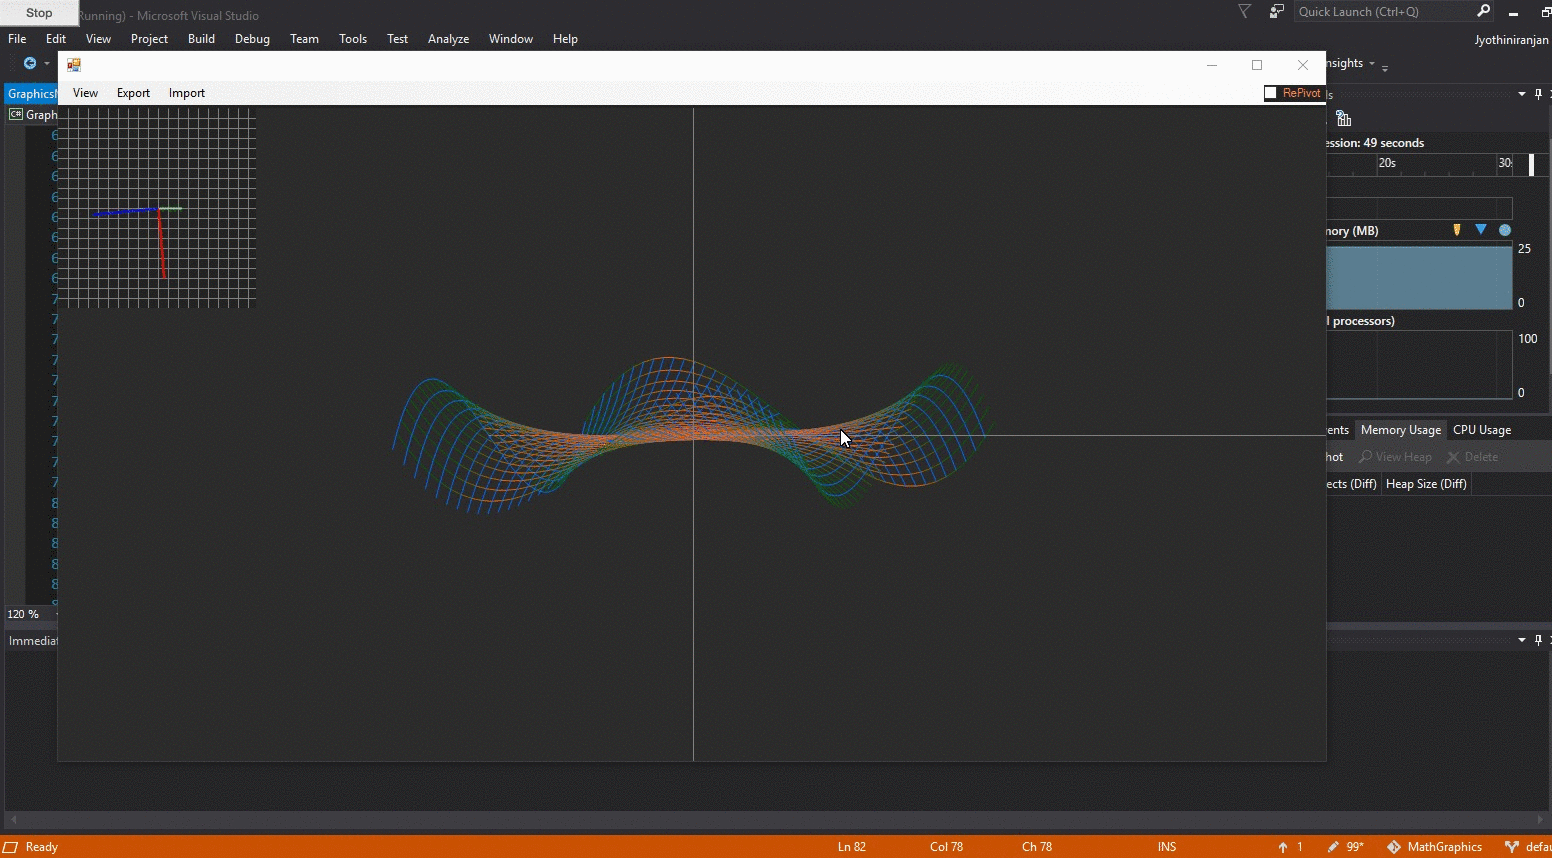Select the Graphics document tab
Viewport: 1552px width, 858px height.
pyautogui.click(x=31, y=94)
